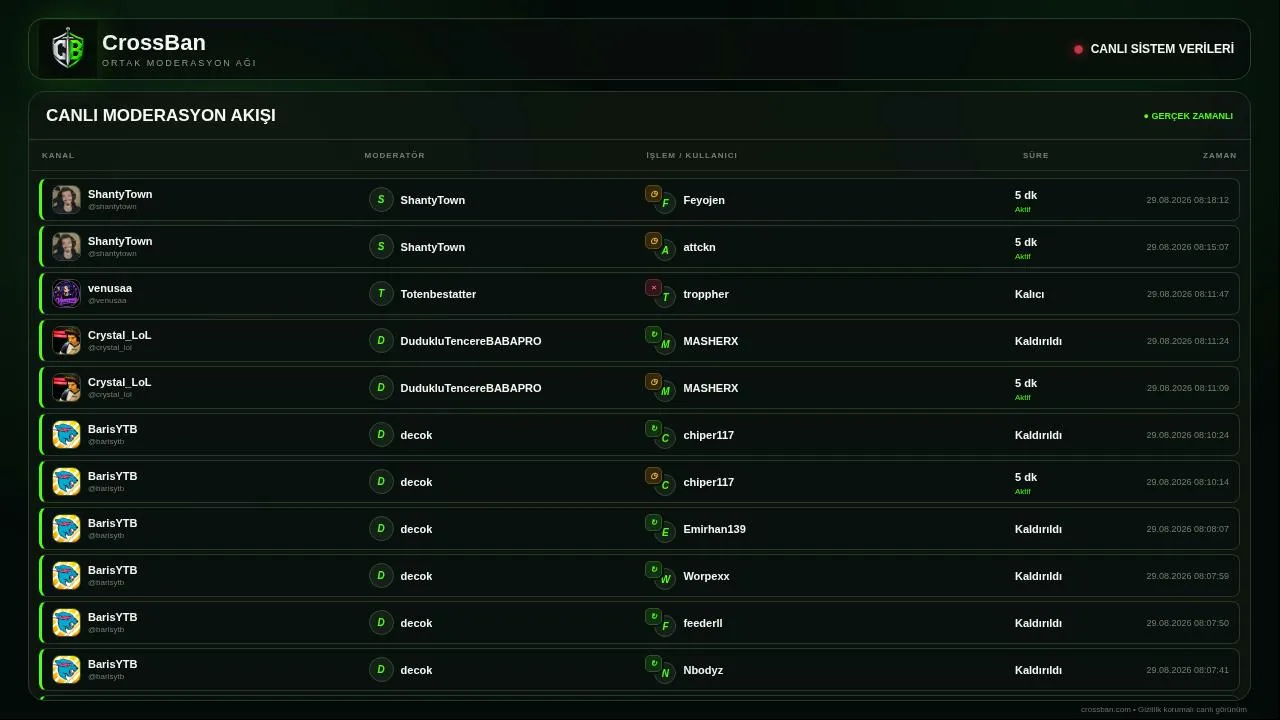Click the timeout clock icon beside Feyojen
The width and height of the screenshot is (1280, 720).
pyautogui.click(x=653, y=194)
